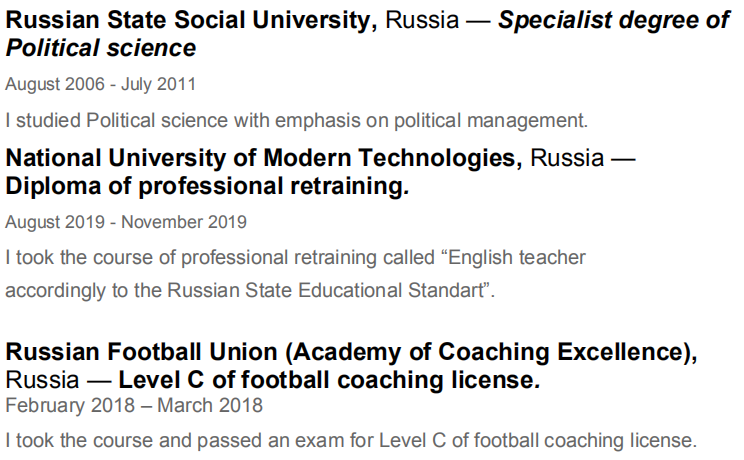Click the "February 2018 – March 2018" date line
Image resolution: width=744 pixels, height=460 pixels.
tap(134, 405)
